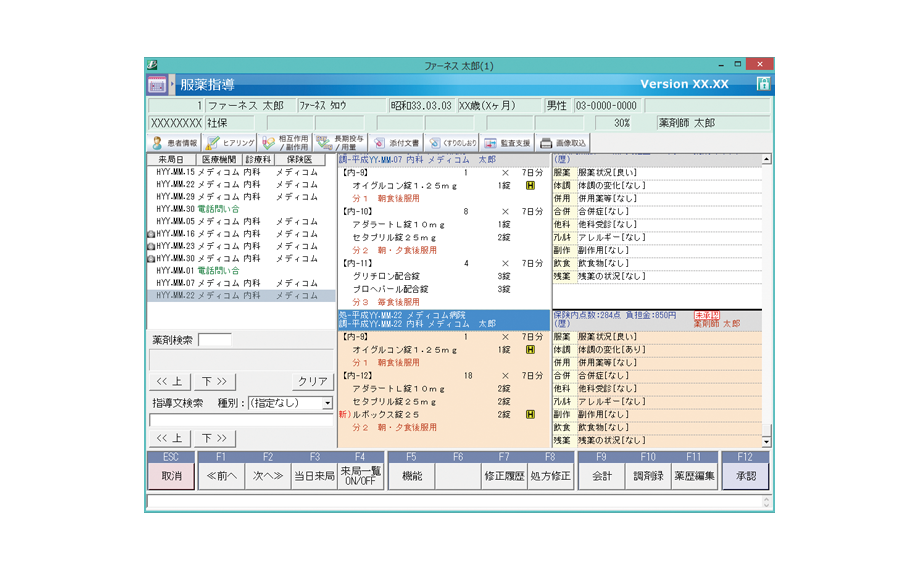
Task: Click the scrollbar down arrow in history panel
Action: pyautogui.click(x=767, y=441)
